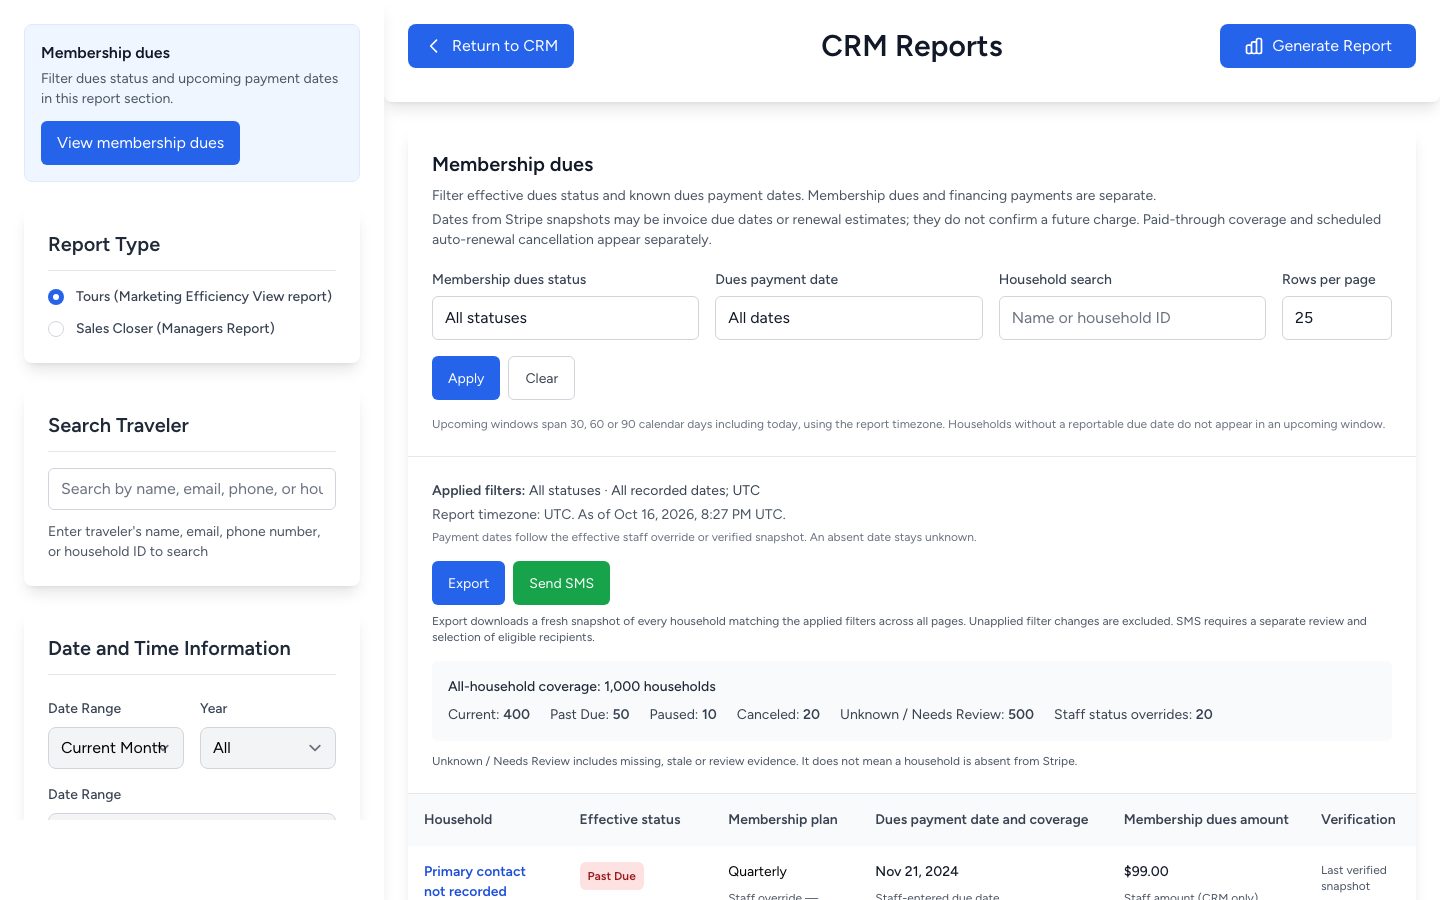
Task: Click the Past Due status badge
Action: pos(612,876)
